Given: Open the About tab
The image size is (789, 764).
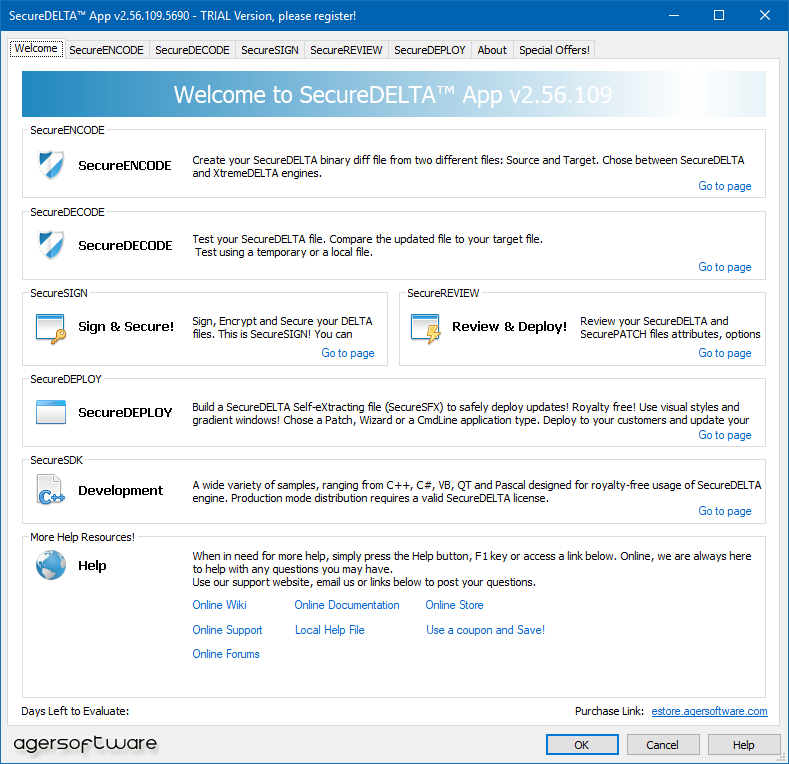Looking at the screenshot, I should pos(492,50).
